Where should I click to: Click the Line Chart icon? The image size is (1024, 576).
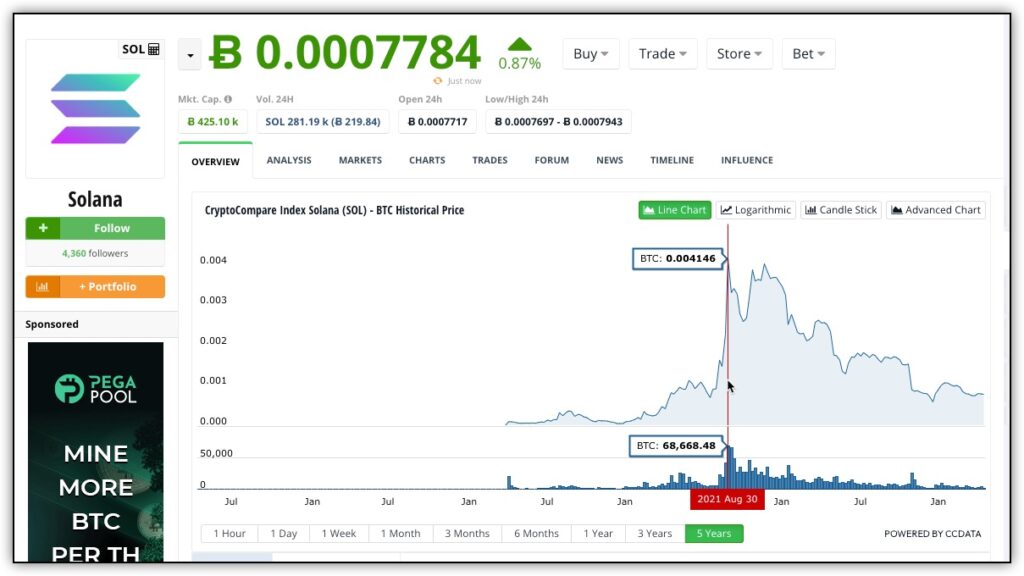(648, 210)
